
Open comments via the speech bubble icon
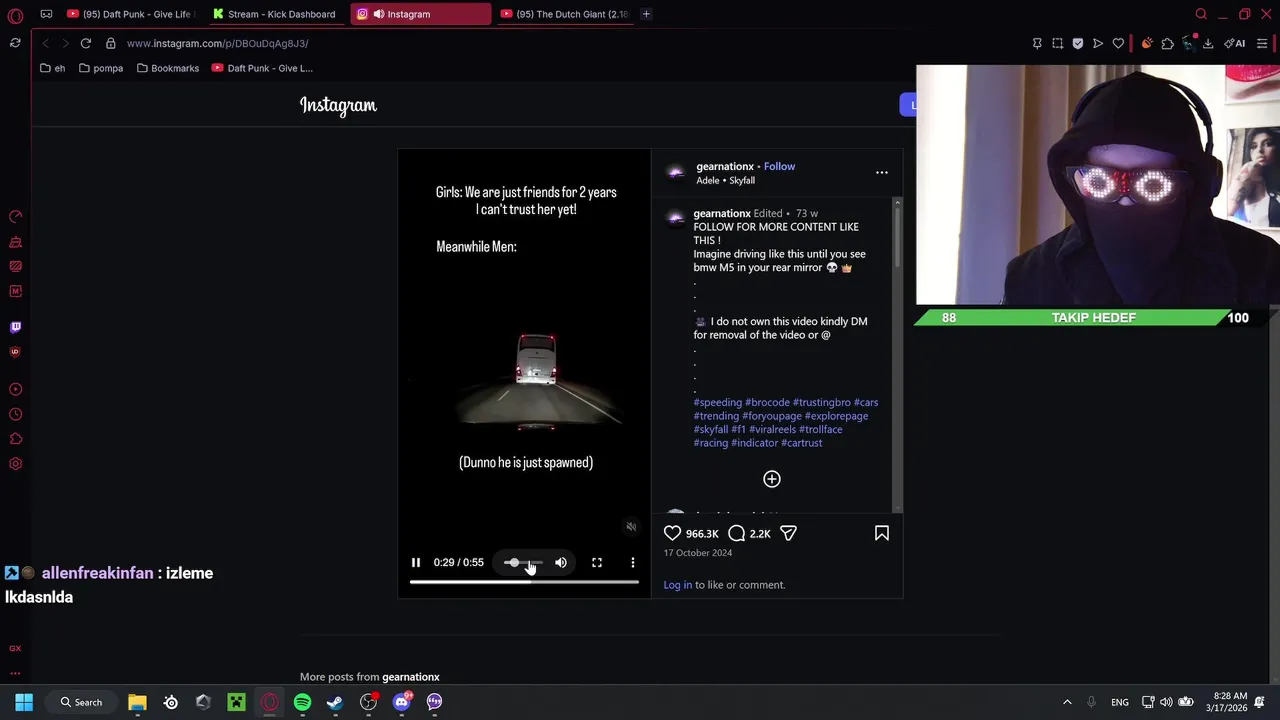(737, 533)
